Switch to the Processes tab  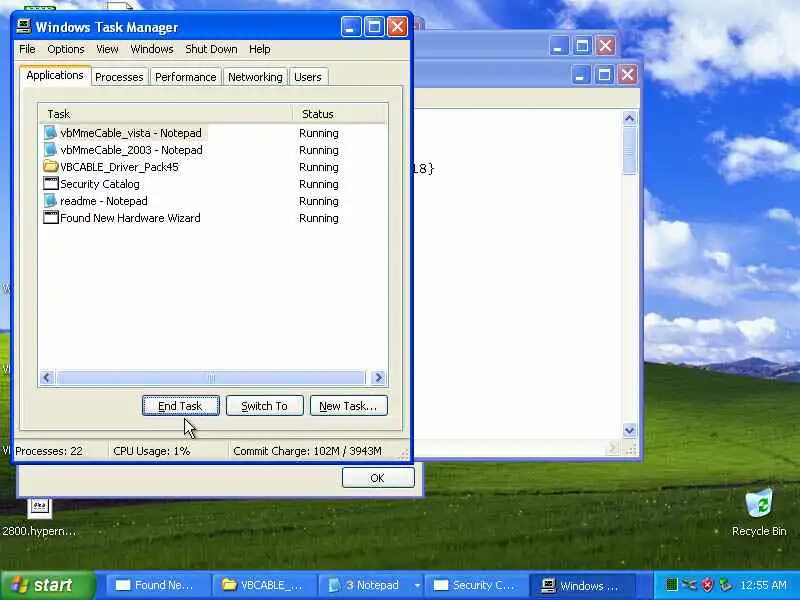(x=119, y=77)
